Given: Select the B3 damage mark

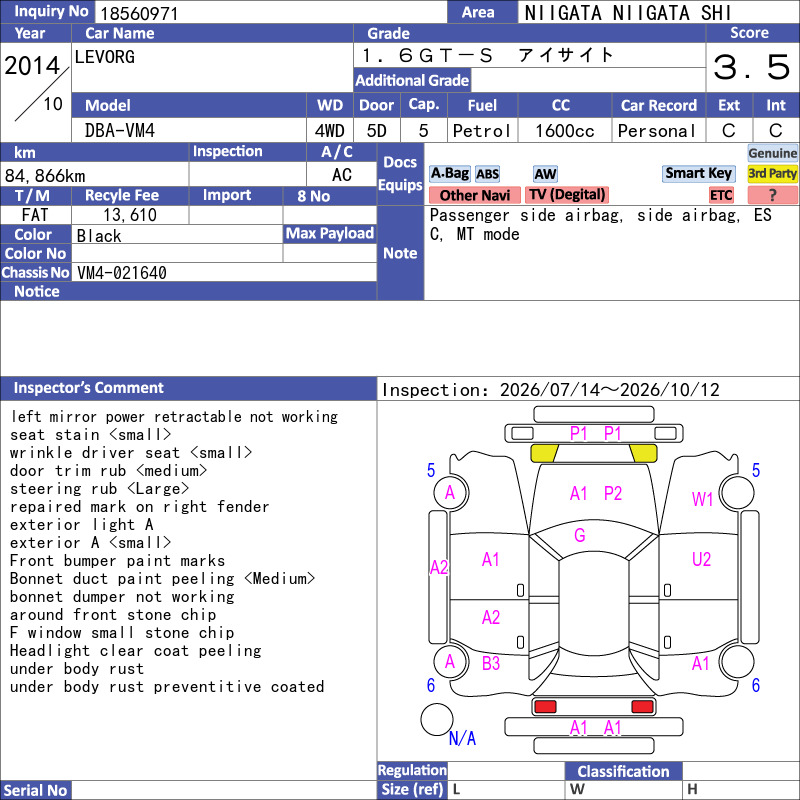Looking at the screenshot, I should 491,663.
